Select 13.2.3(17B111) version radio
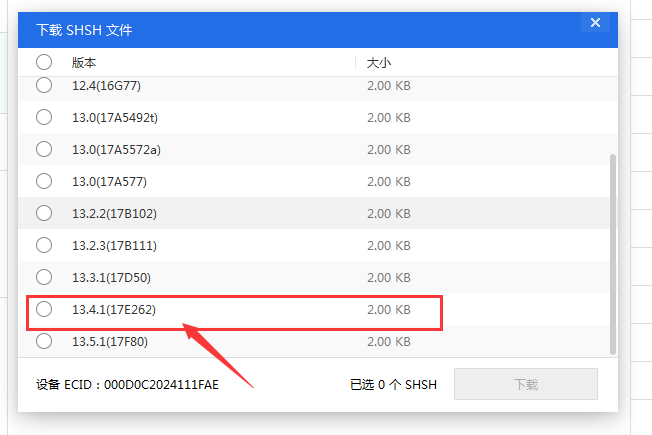652x435 pixels. click(x=44, y=245)
